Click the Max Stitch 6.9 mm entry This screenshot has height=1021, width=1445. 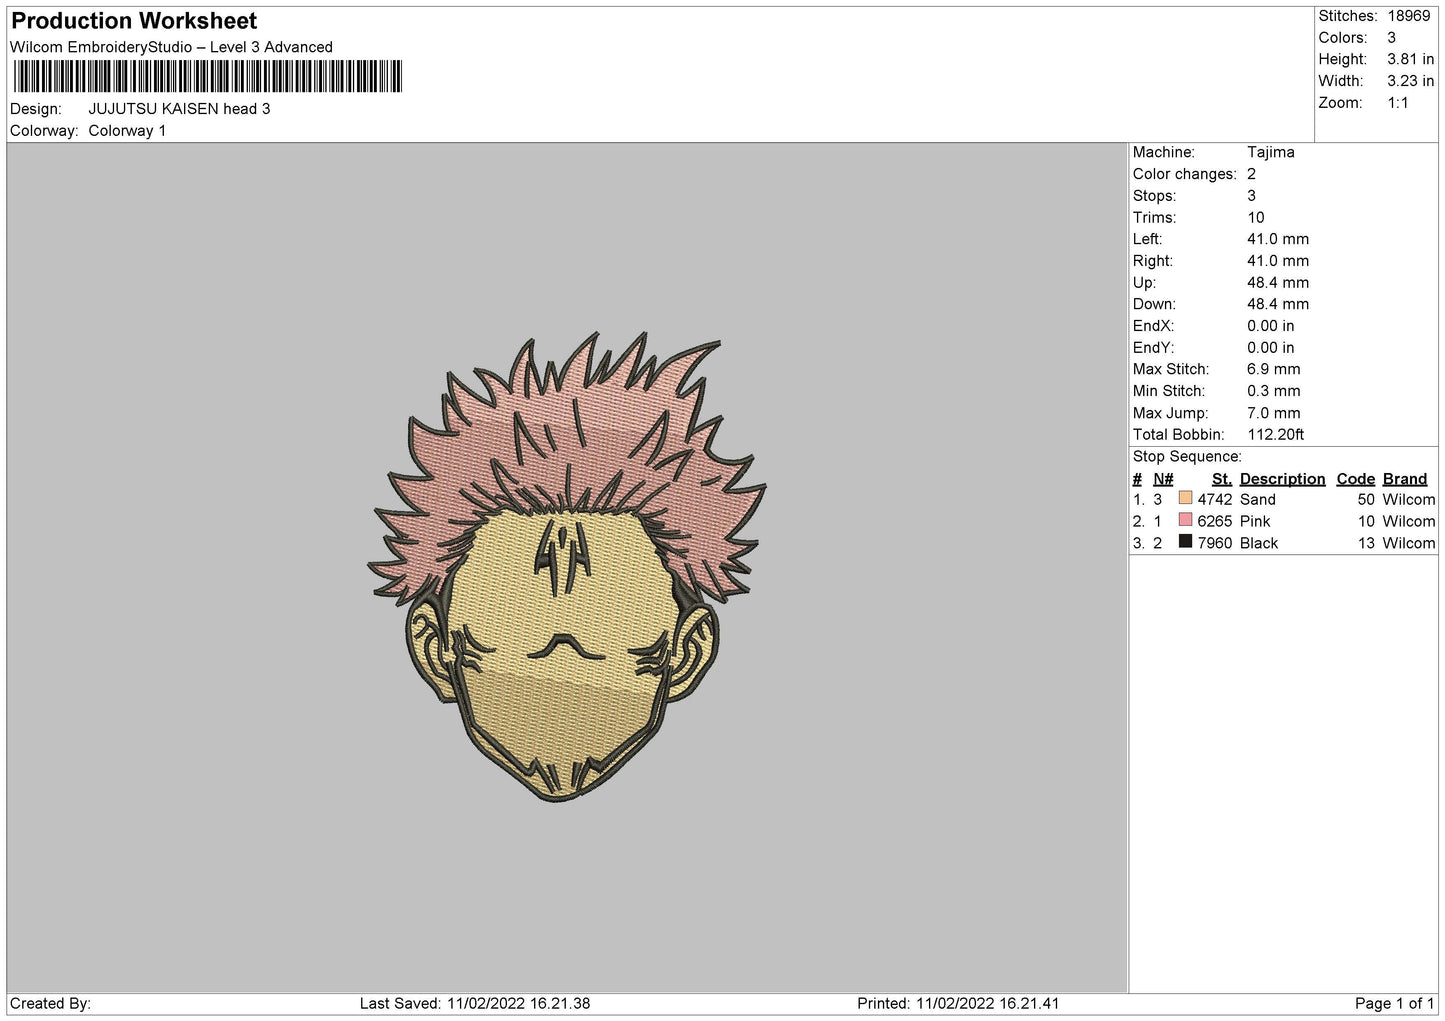pyautogui.click(x=1273, y=369)
